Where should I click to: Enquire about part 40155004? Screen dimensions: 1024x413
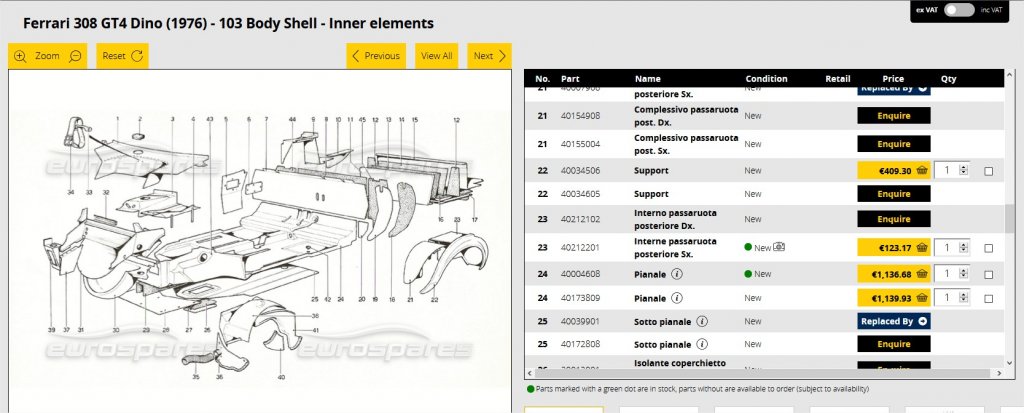click(893, 144)
